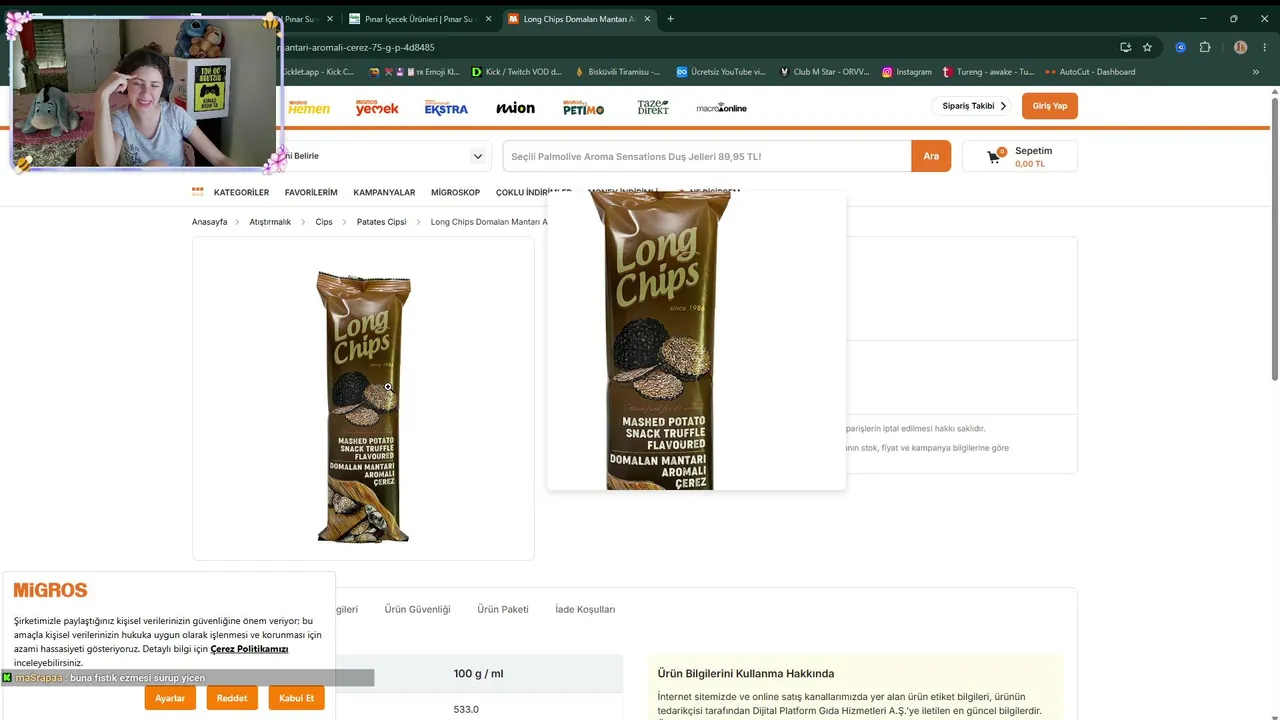Go to the Atıştırmalık breadcrumb
The image size is (1280, 720).
270,222
